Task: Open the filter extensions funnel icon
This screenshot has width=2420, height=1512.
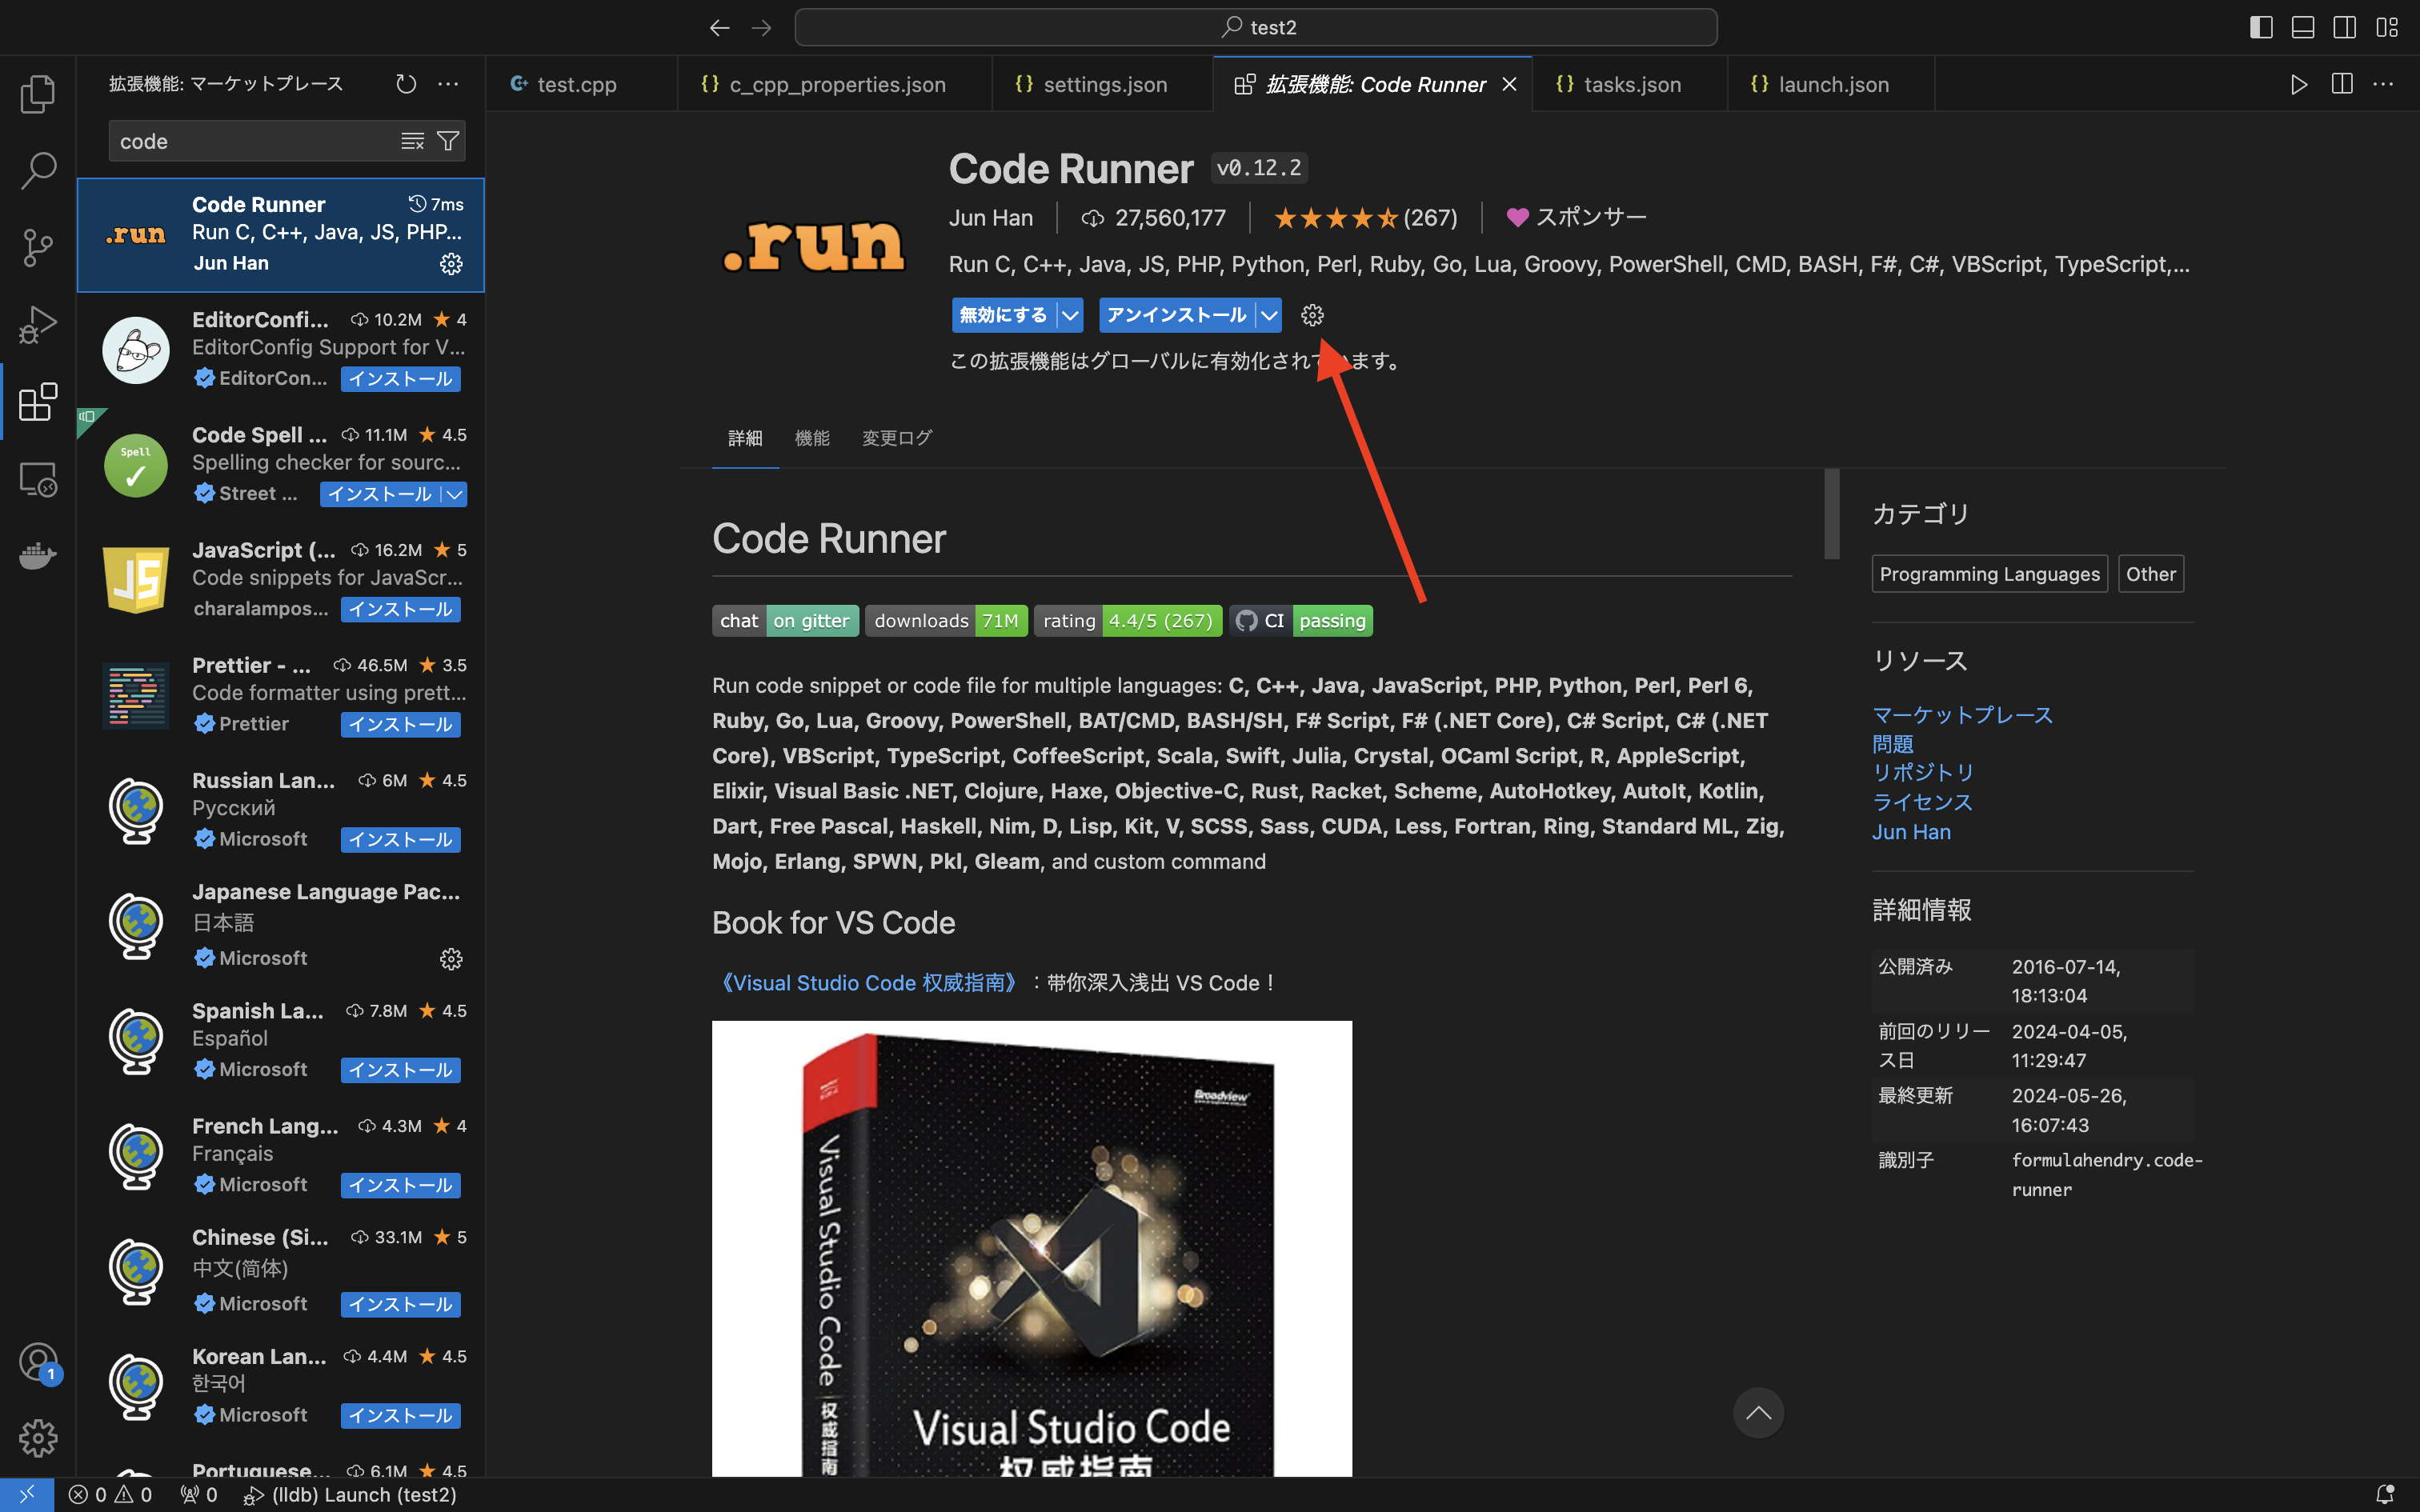Action: pos(449,140)
